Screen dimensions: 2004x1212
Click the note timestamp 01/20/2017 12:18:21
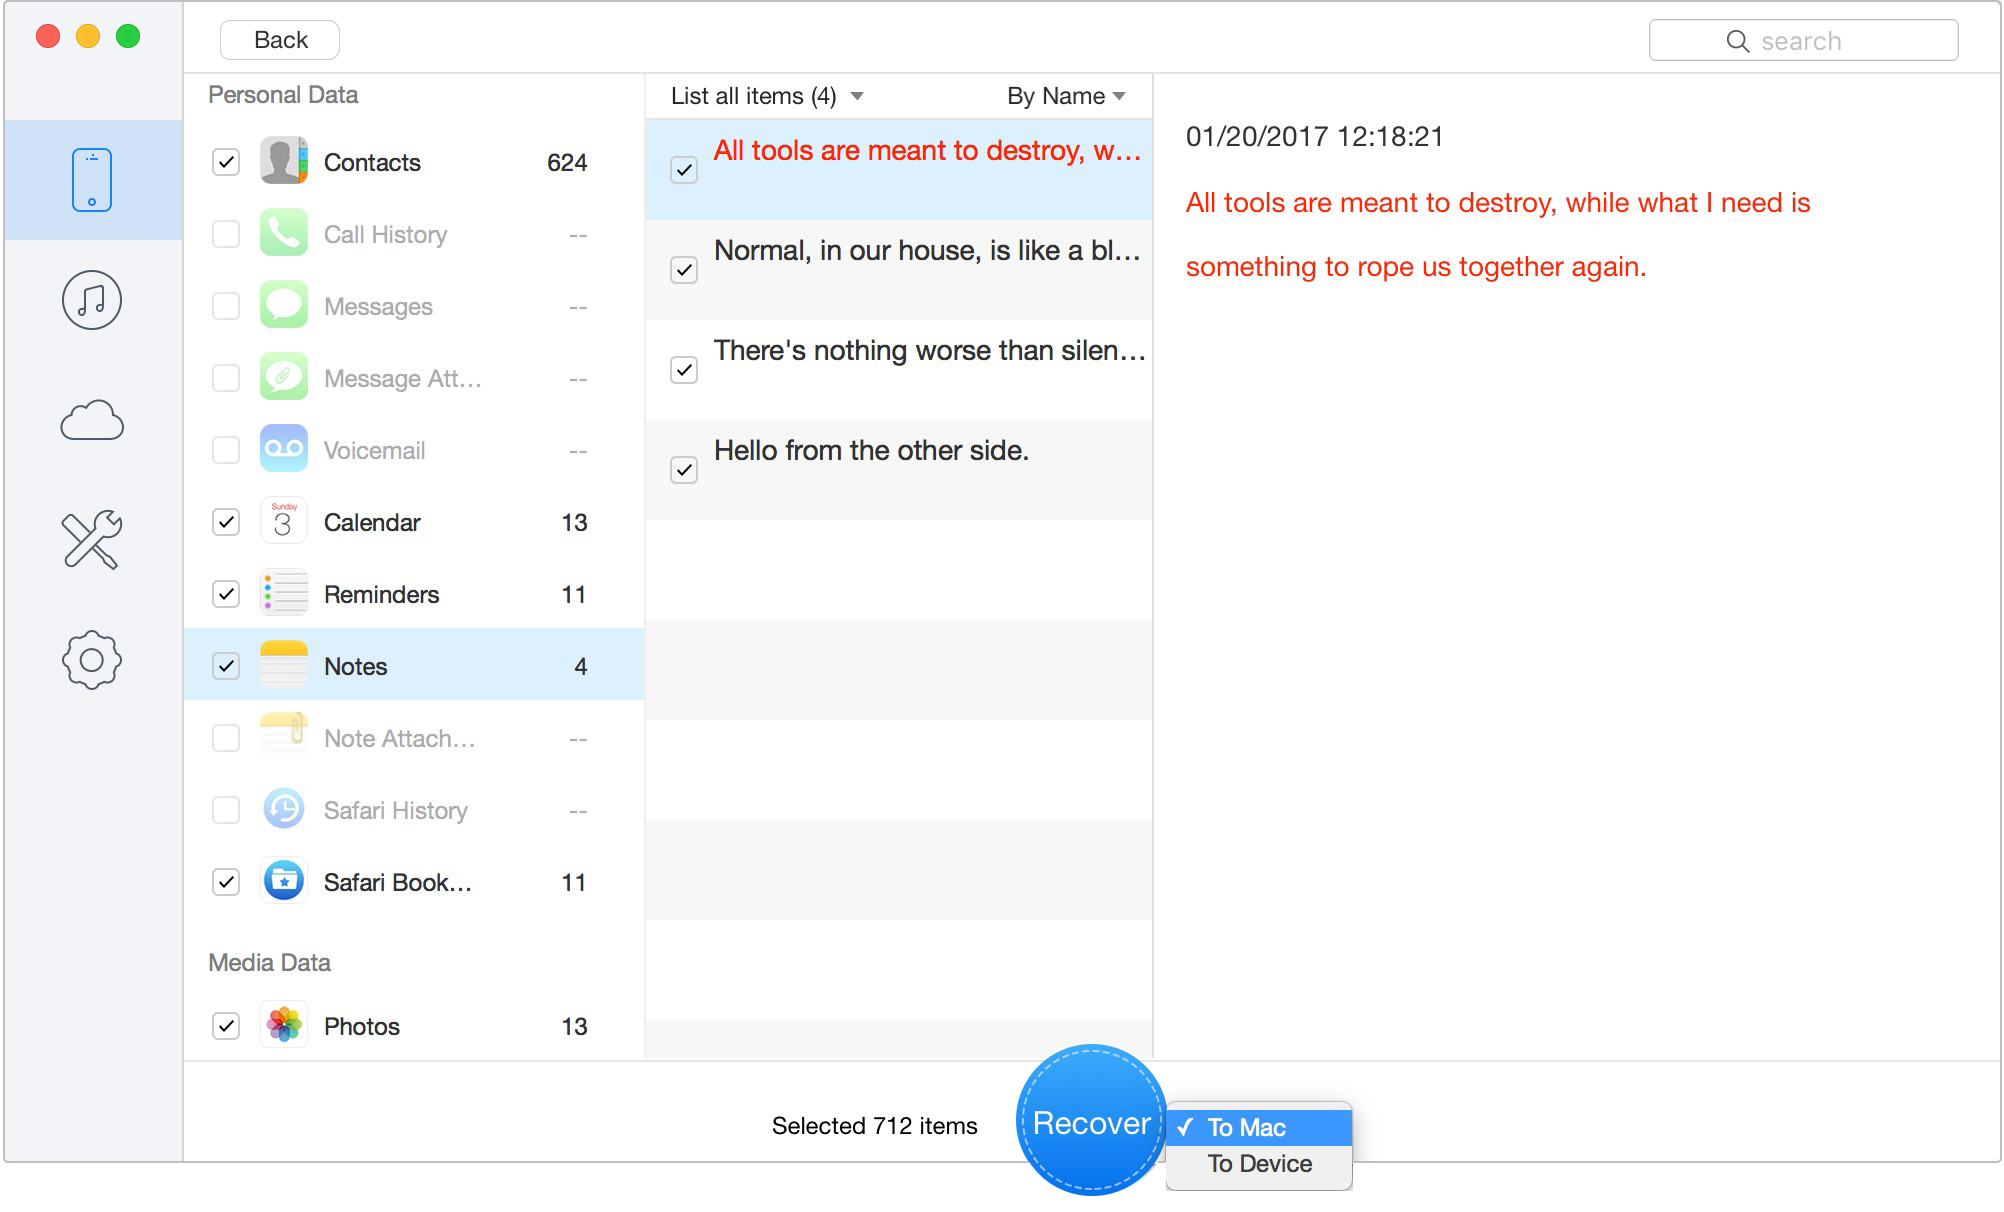1314,136
